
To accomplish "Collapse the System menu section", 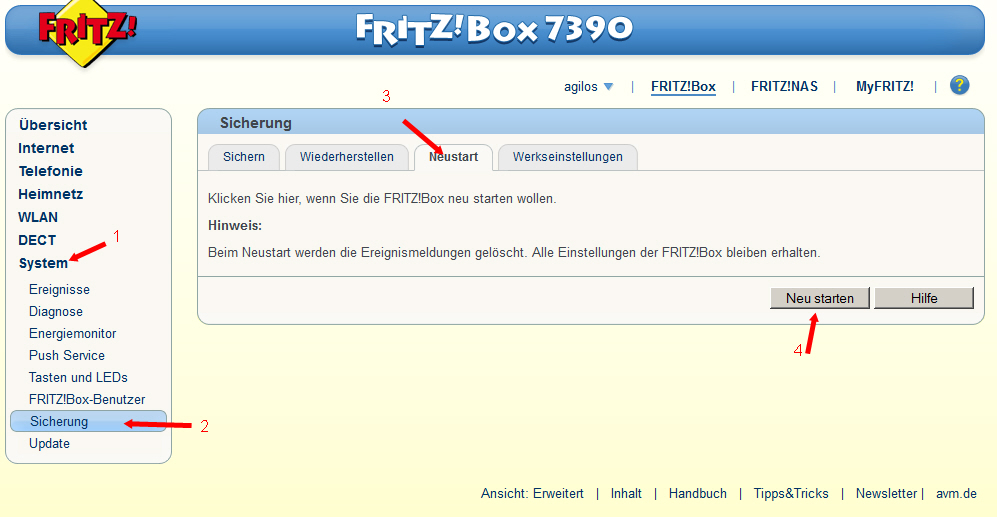I will pyautogui.click(x=43, y=263).
